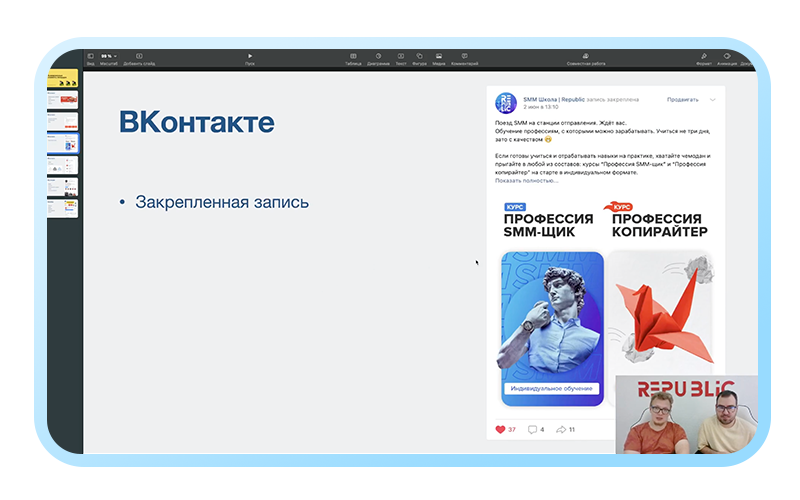Click the SMM Школа | Republic avatar

coord(506,103)
